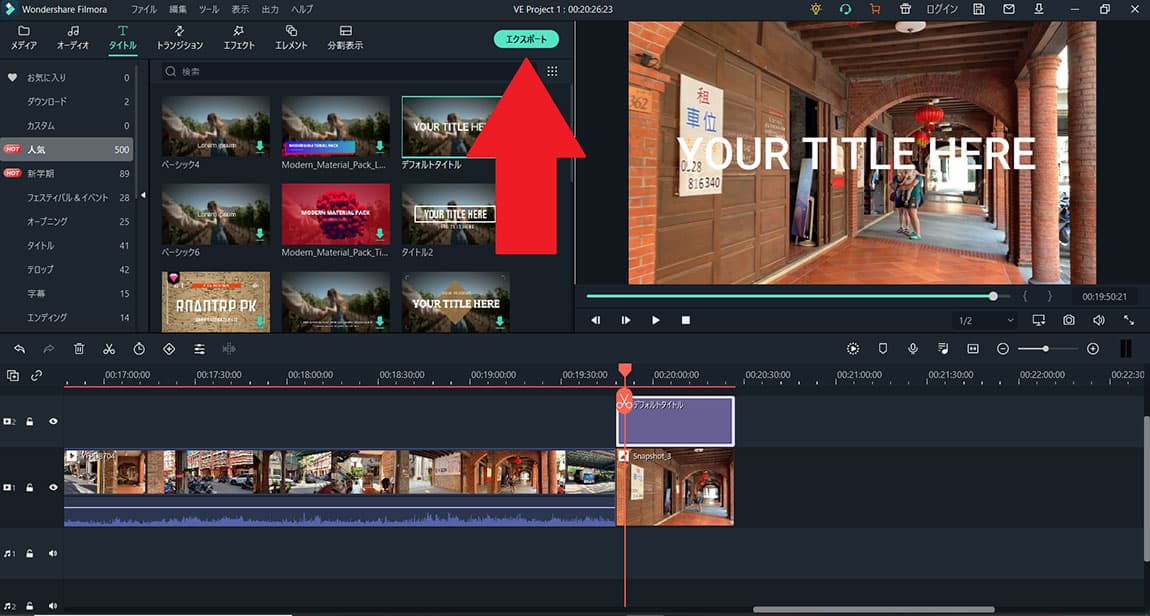Open the shopping cart icon

pyautogui.click(x=875, y=10)
